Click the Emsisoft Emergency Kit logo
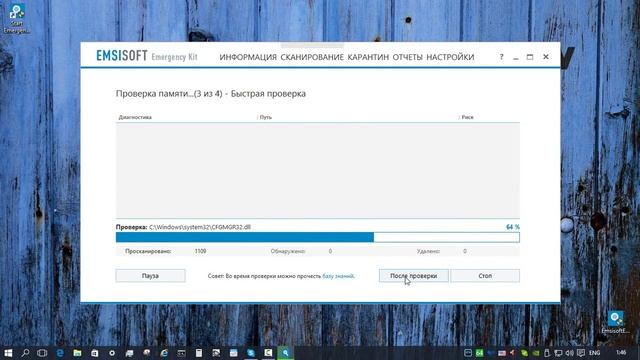 point(147,56)
